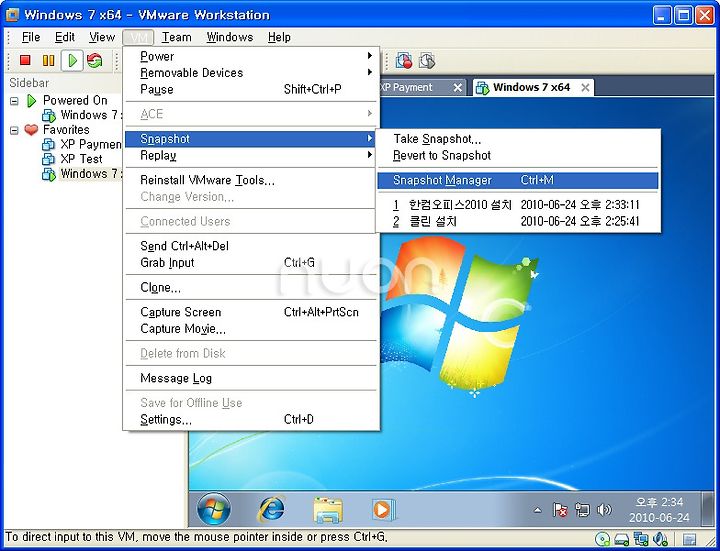Select snapshot 2 클린 설치

coord(518,221)
